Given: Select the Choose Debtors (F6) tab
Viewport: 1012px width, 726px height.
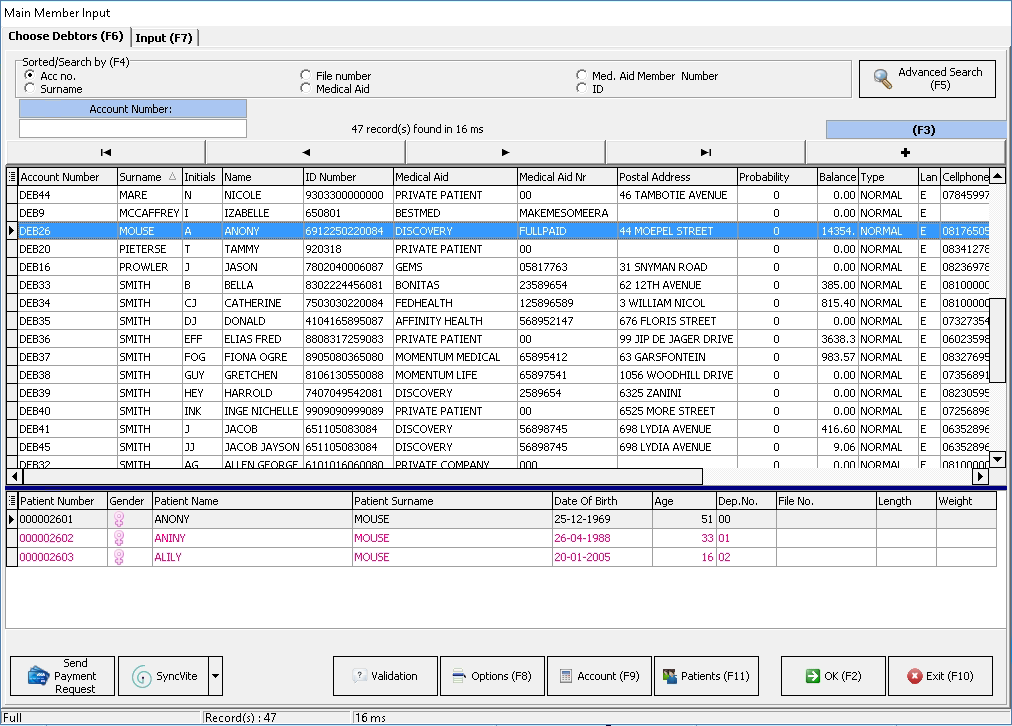Looking at the screenshot, I should [66, 37].
